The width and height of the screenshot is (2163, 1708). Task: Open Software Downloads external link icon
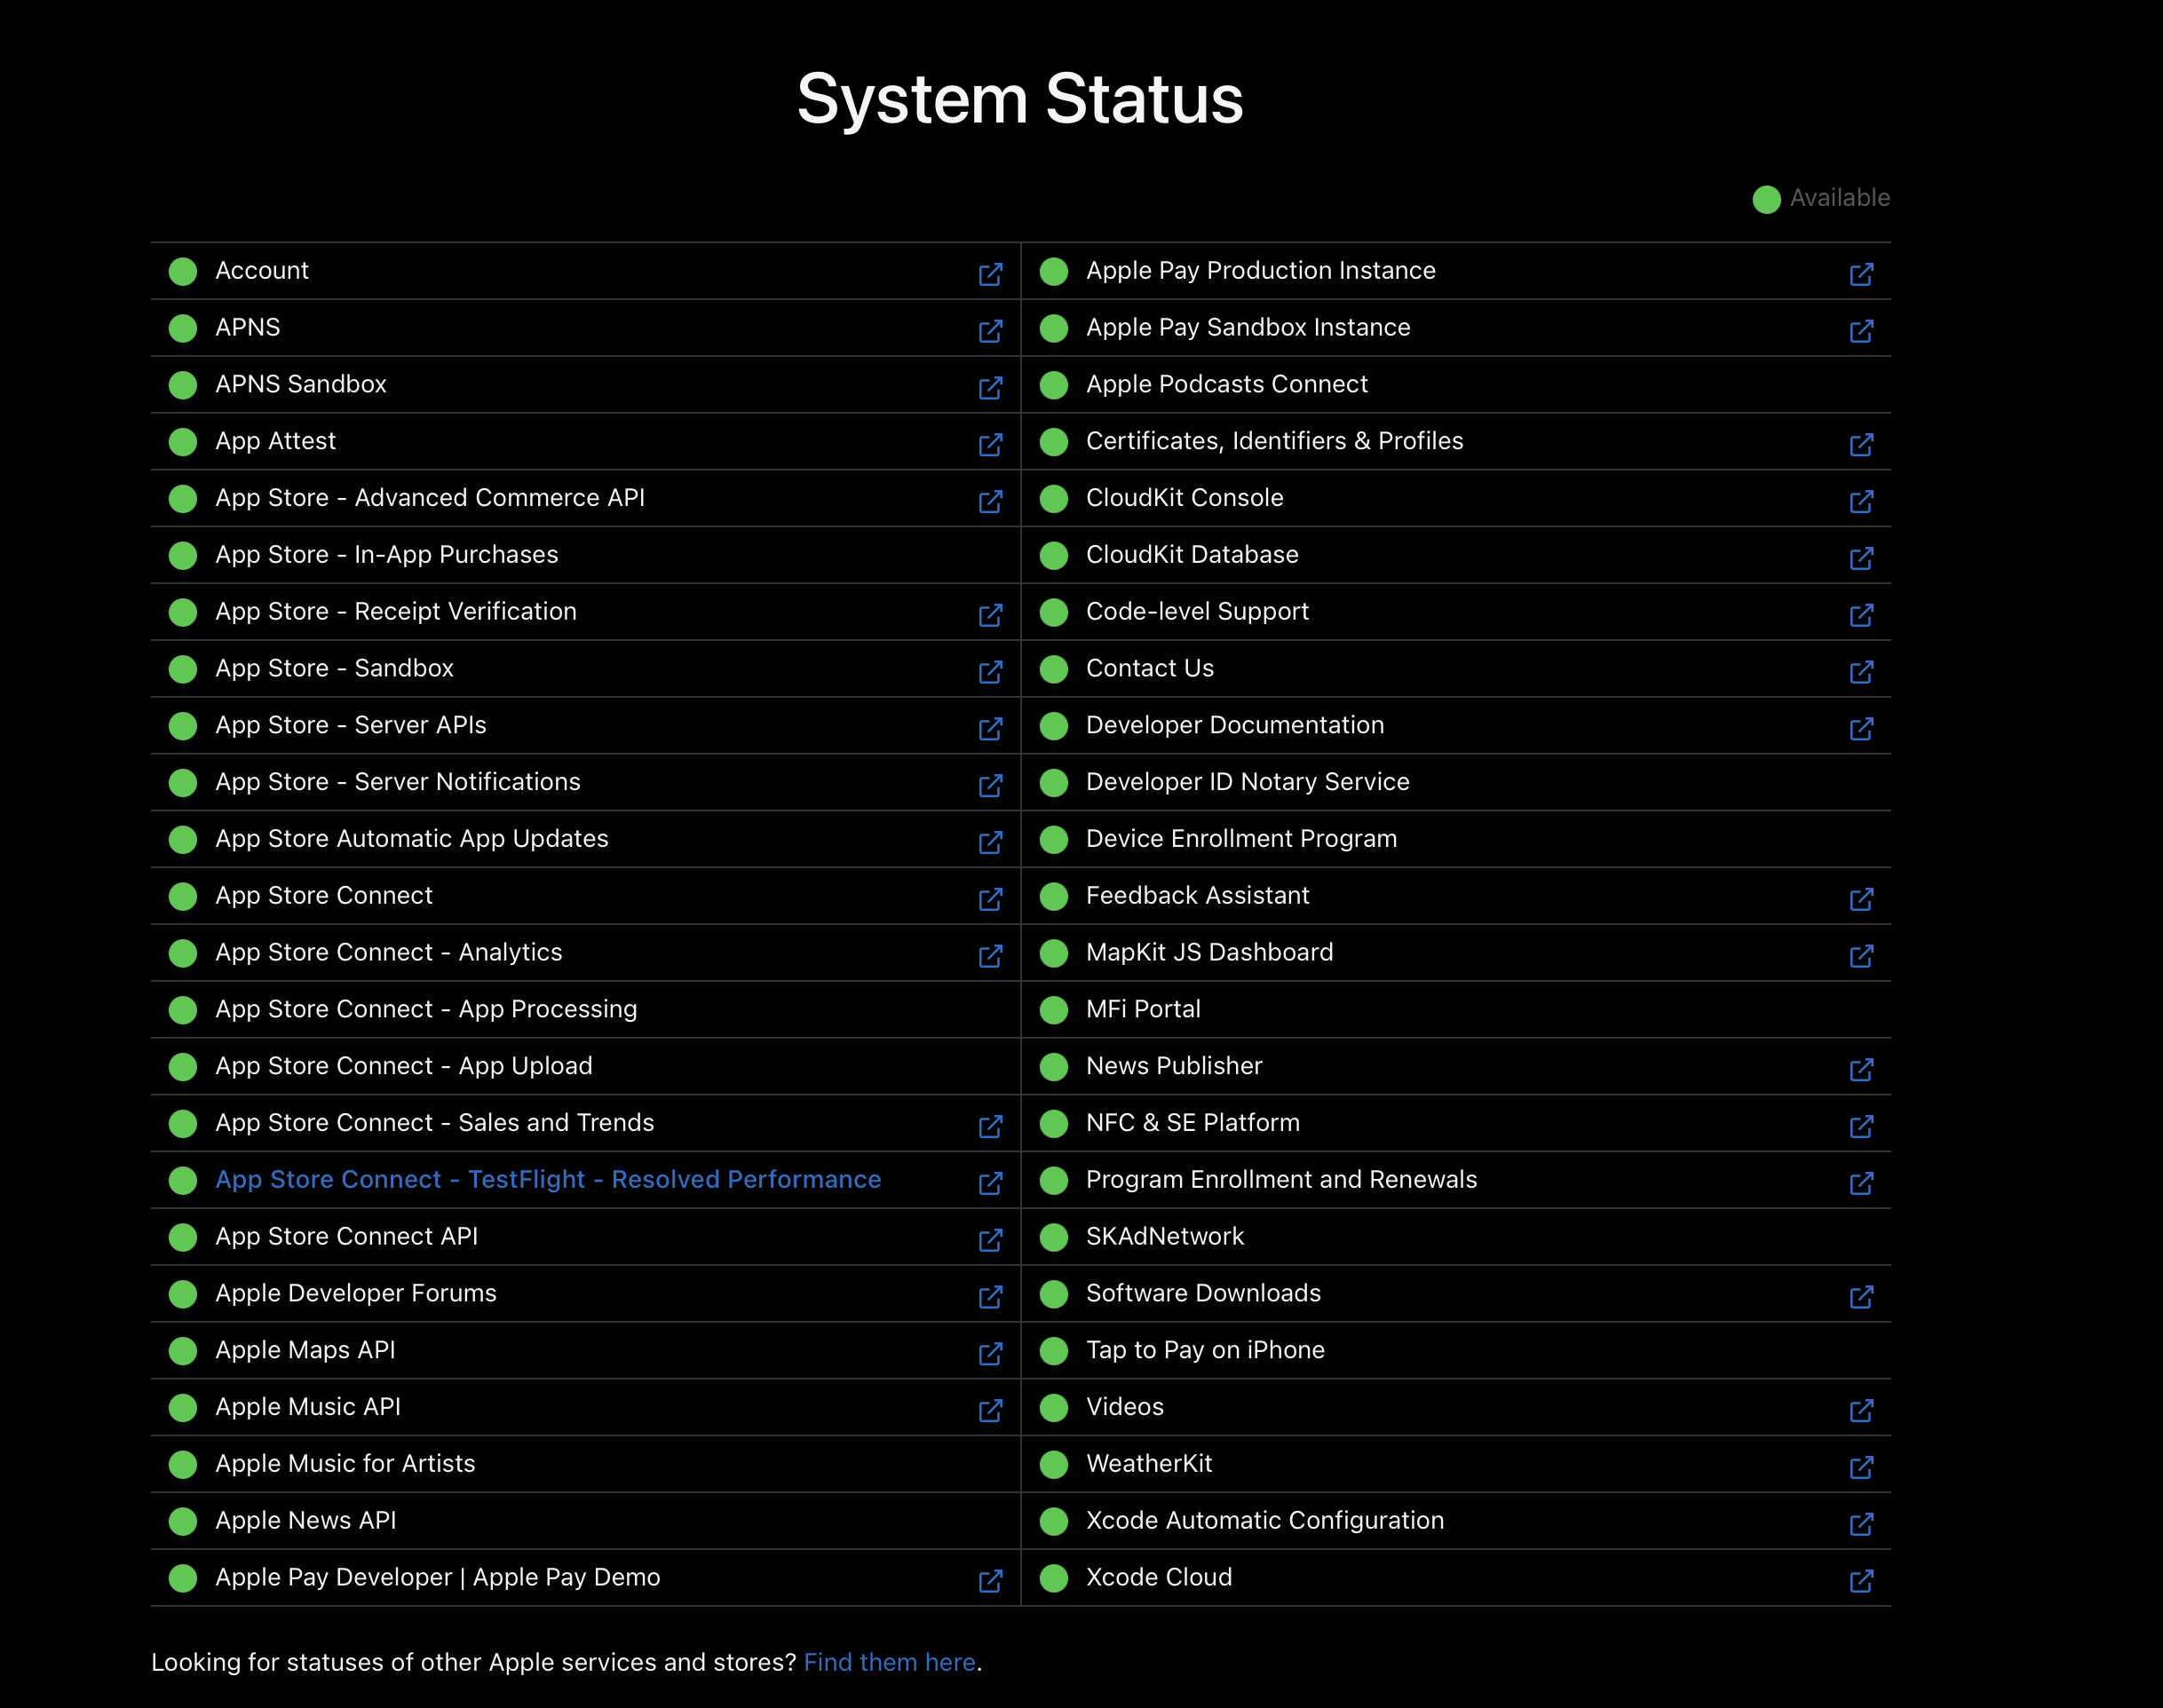1861,1297
